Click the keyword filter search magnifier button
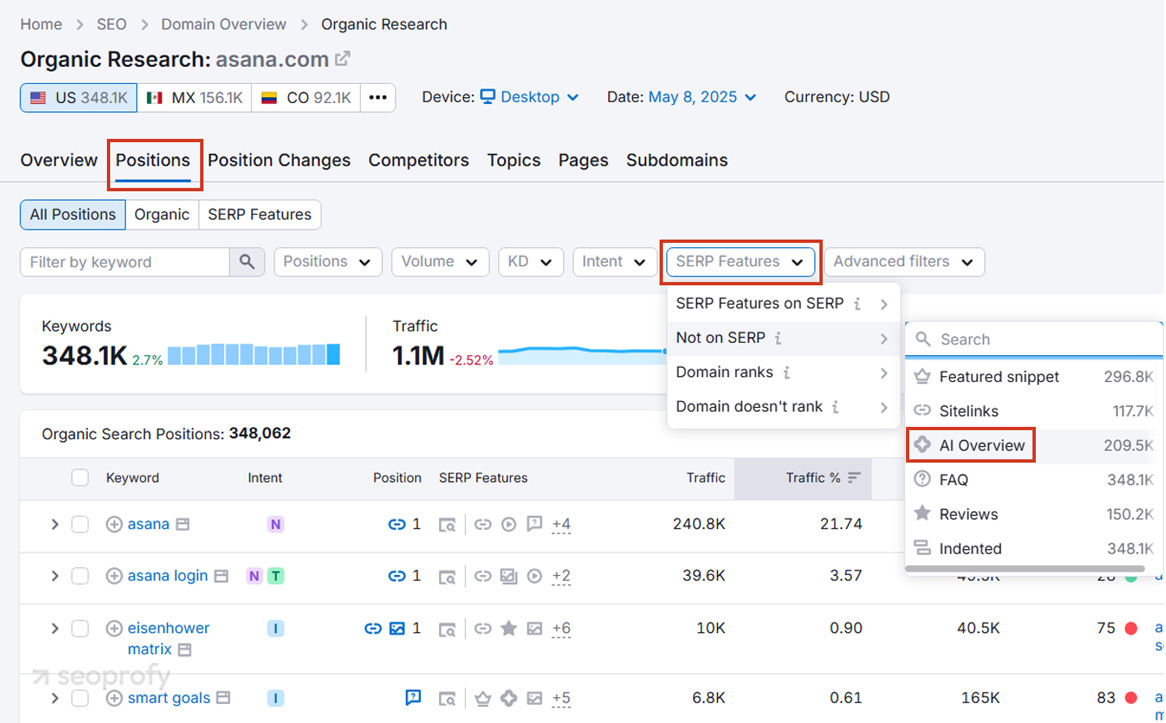This screenshot has width=1166, height=723. [247, 262]
